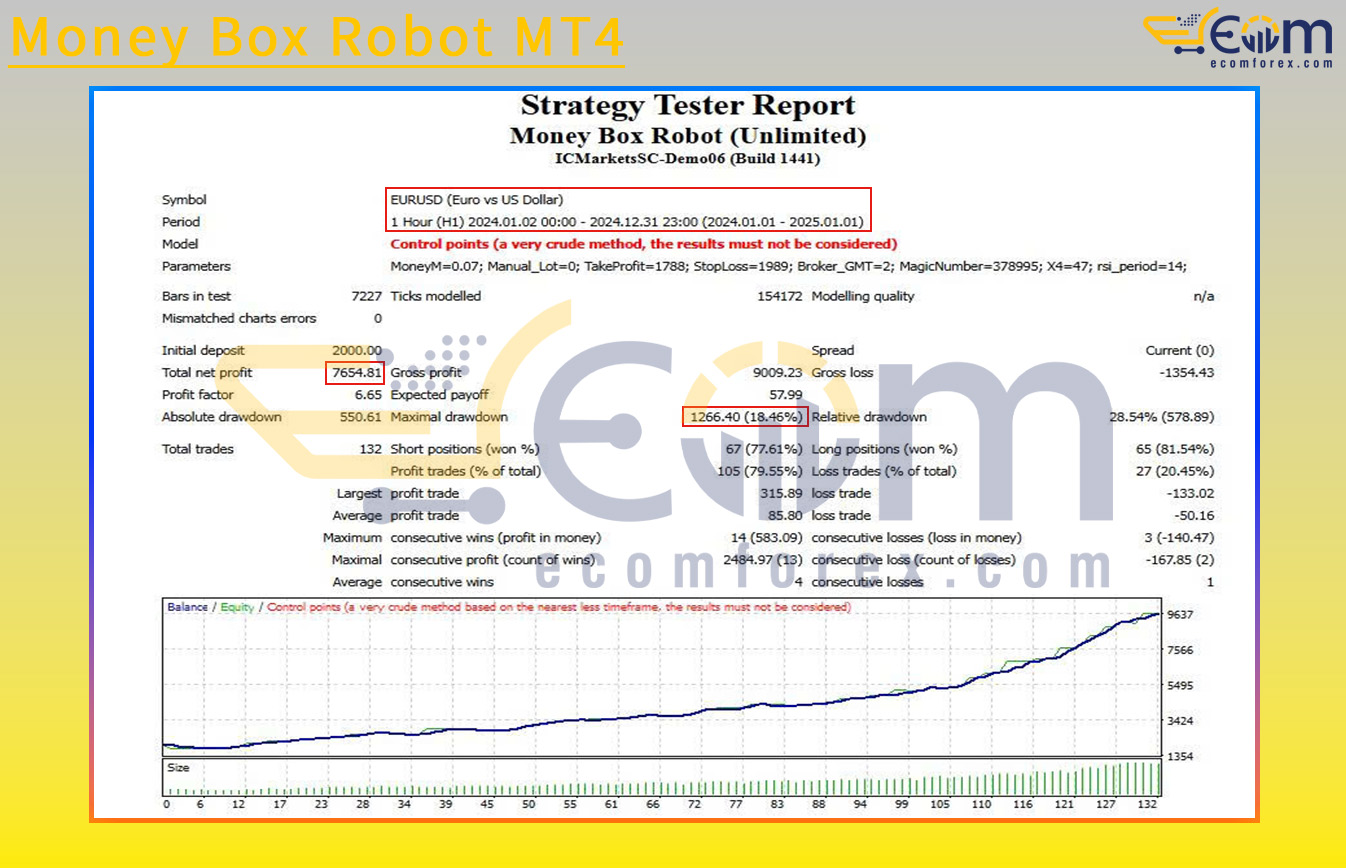Click the 1354 y-axis label on chart
This screenshot has height=868, width=1346.
coord(1179,757)
